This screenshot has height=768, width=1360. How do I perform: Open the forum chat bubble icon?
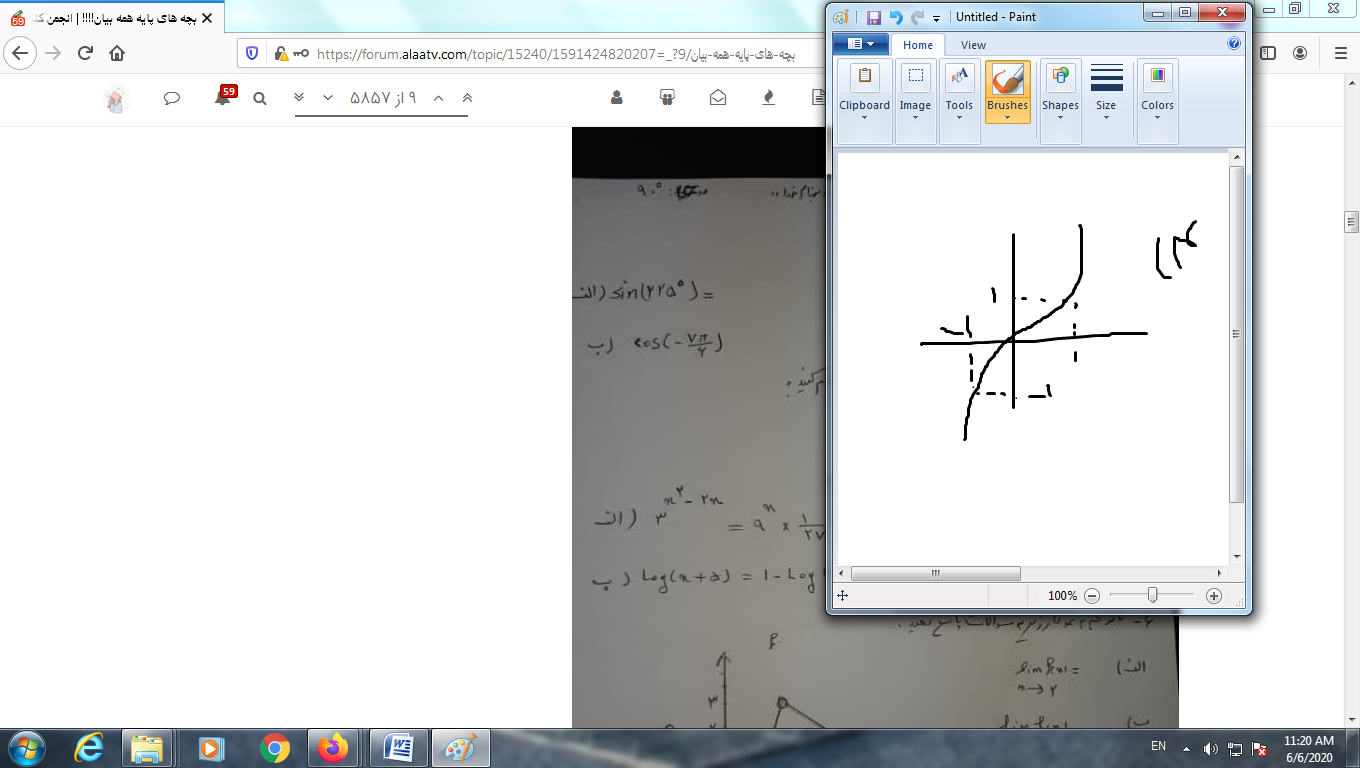tap(171, 98)
